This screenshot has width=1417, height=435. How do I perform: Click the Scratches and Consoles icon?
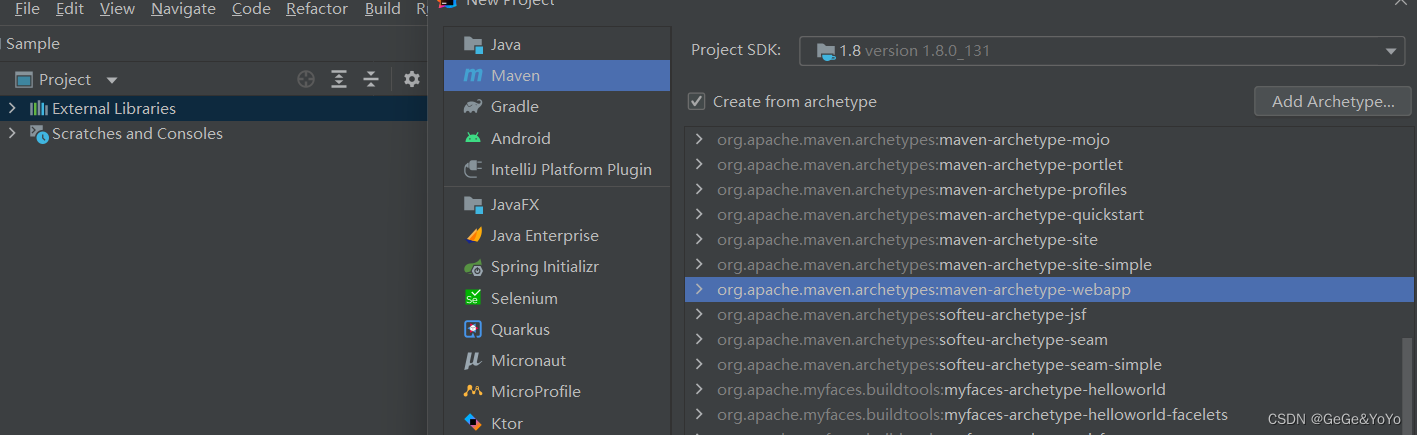click(x=39, y=134)
